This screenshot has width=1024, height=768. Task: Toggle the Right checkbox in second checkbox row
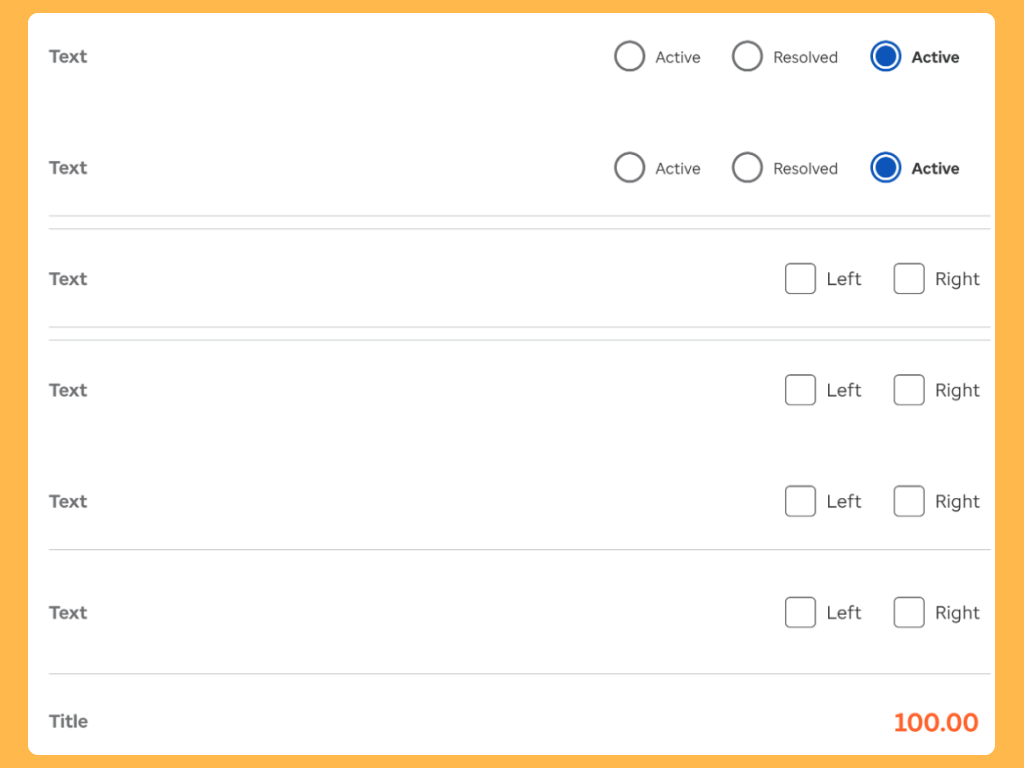[x=908, y=390]
